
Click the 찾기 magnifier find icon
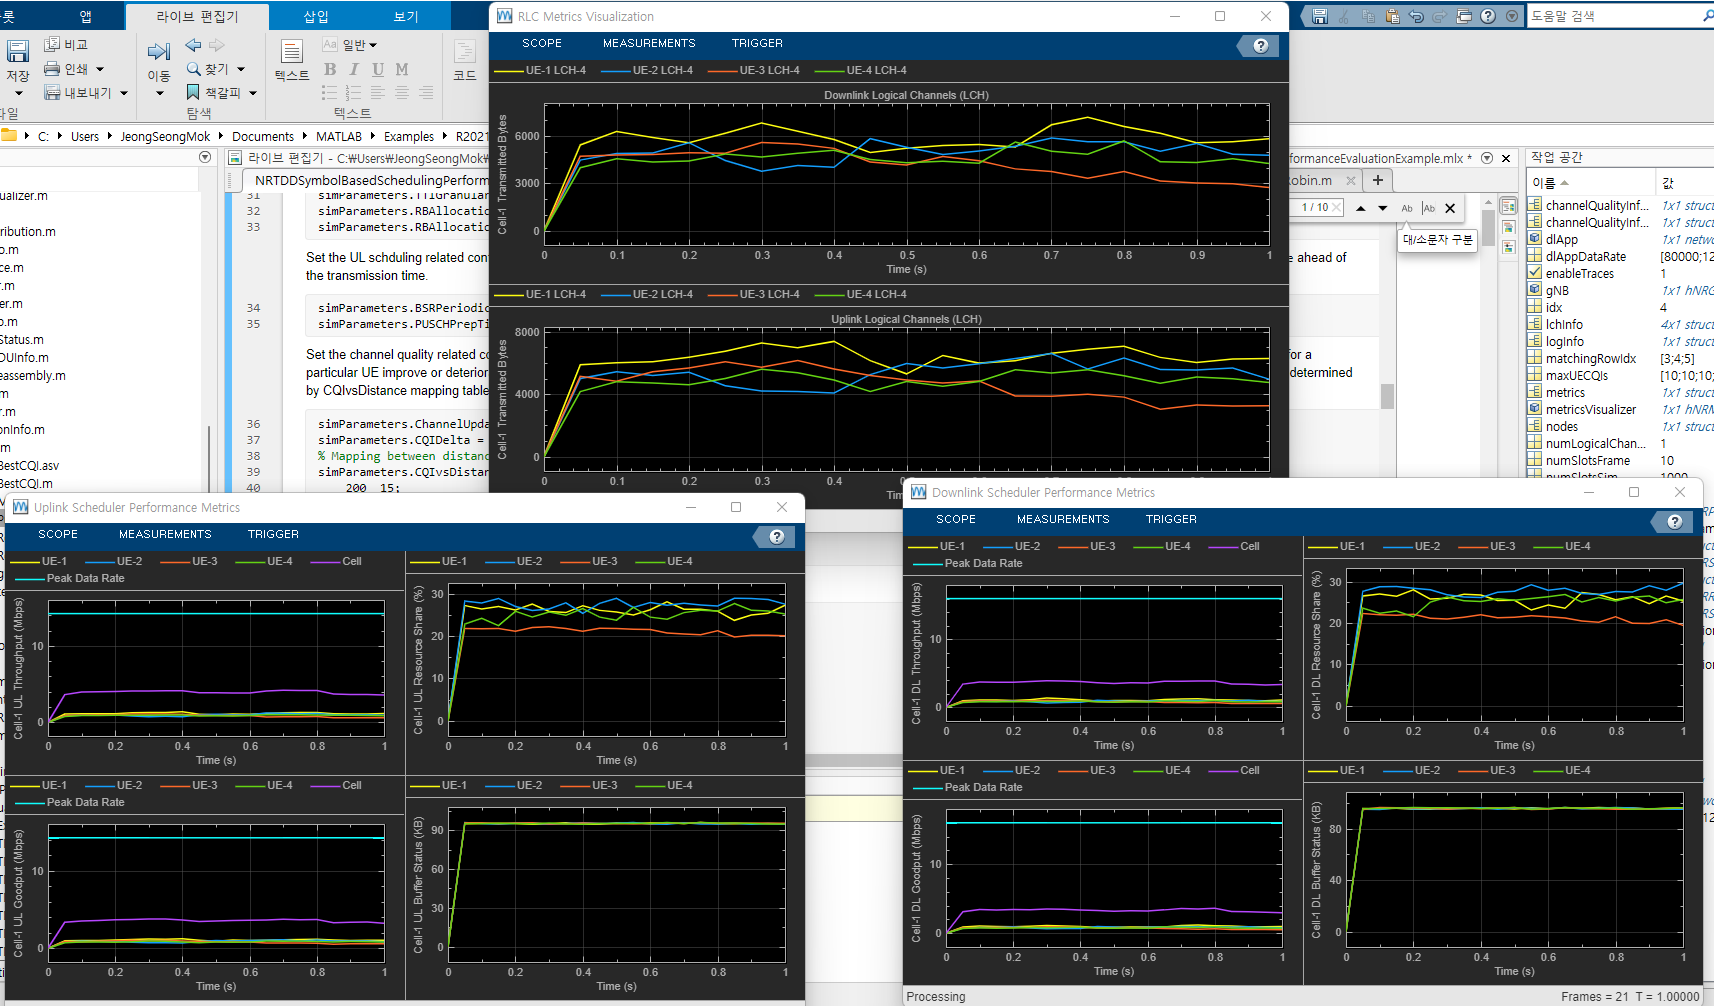tap(194, 69)
